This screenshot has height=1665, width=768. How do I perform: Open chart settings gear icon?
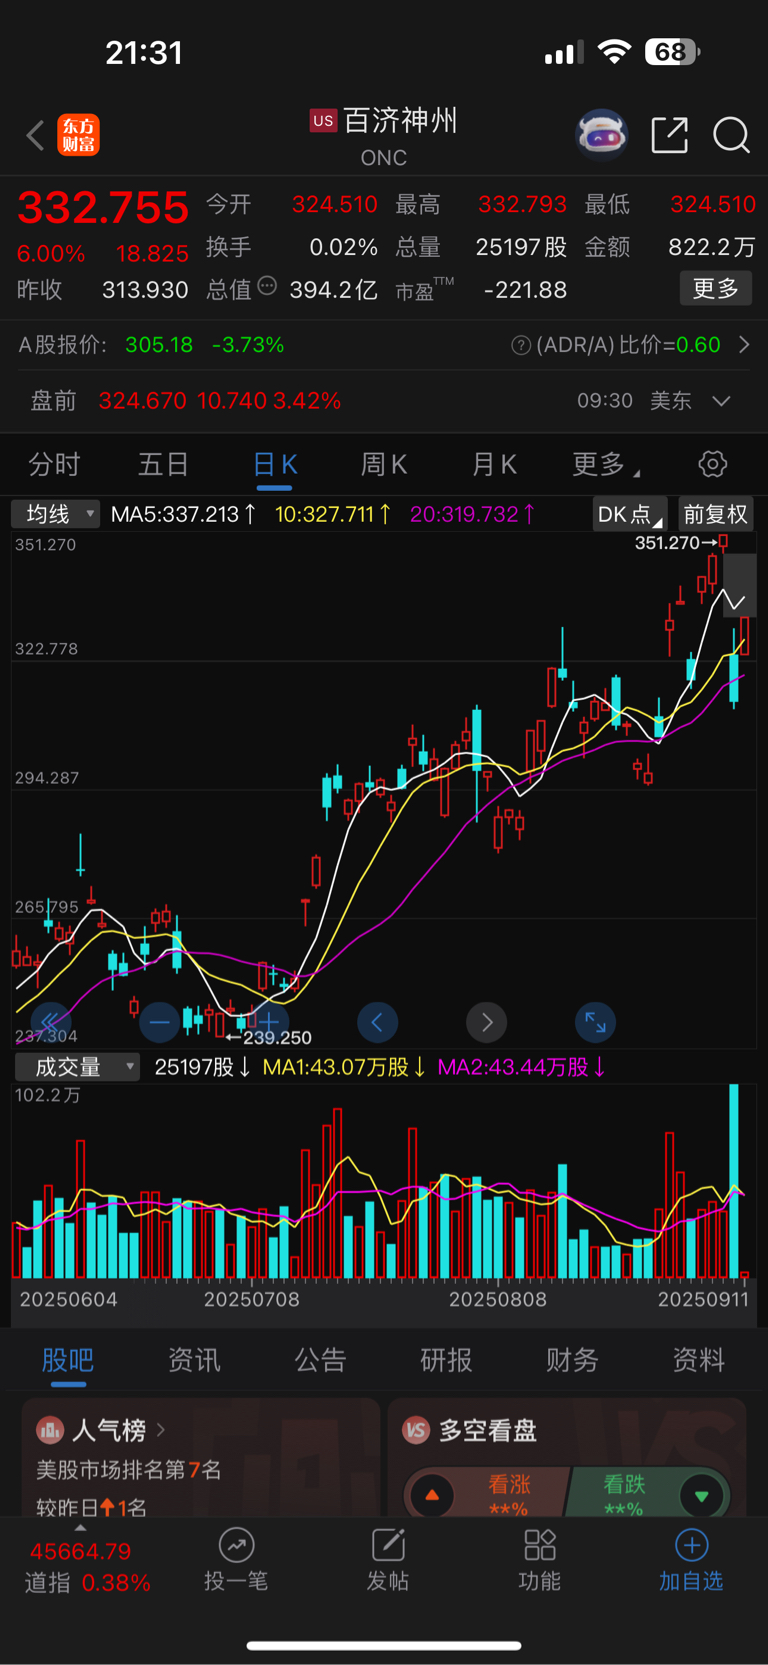[712, 464]
